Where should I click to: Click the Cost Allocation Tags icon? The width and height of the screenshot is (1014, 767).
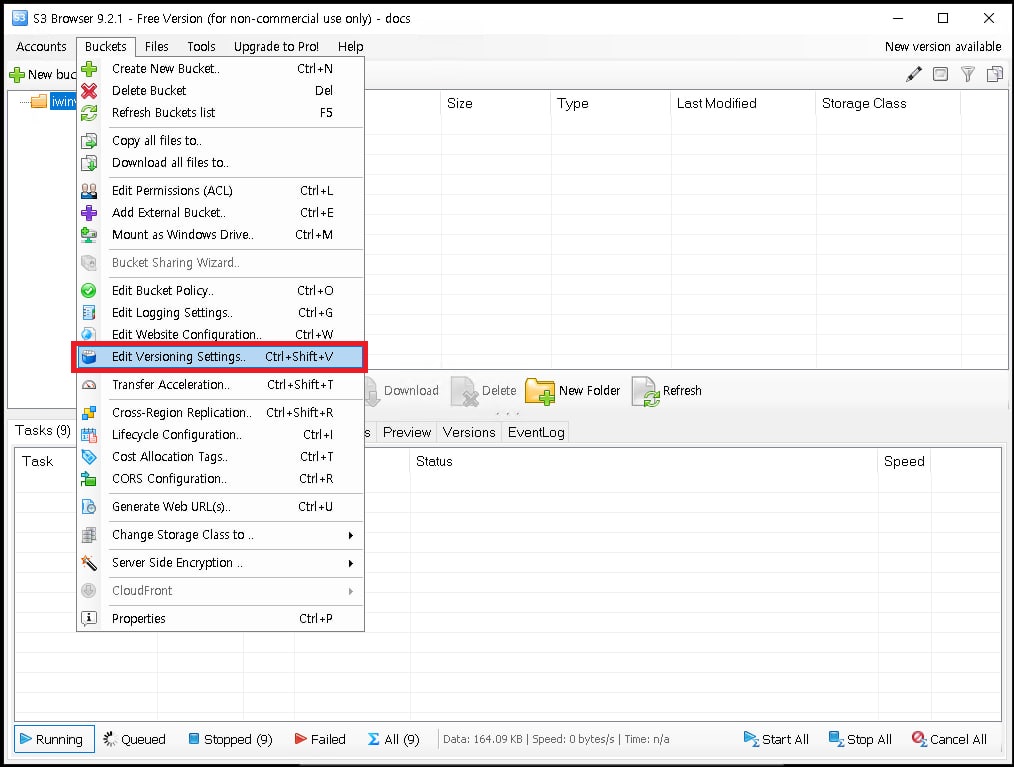(x=89, y=457)
